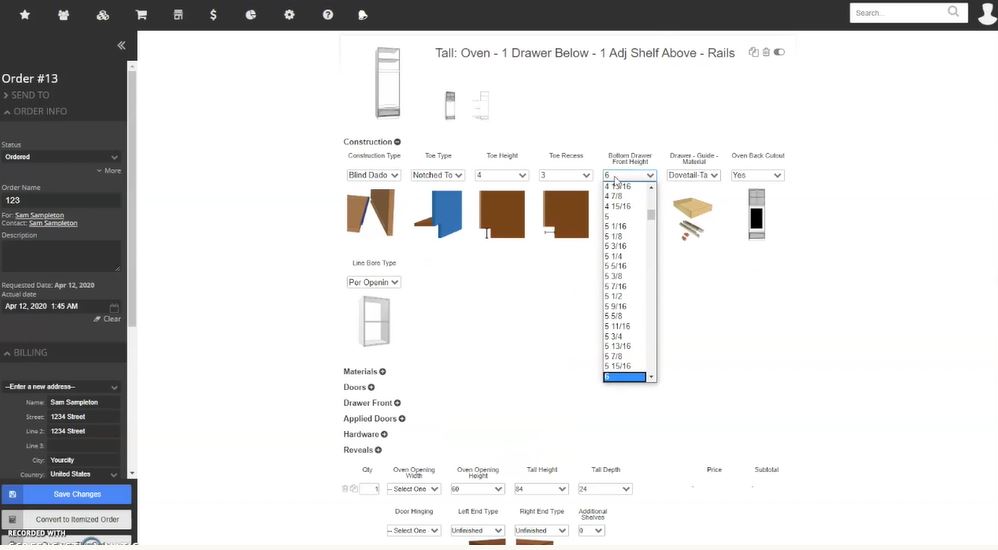998x550 pixels.
Task: Open the Drawer Guide Material dropdown
Action: click(694, 175)
